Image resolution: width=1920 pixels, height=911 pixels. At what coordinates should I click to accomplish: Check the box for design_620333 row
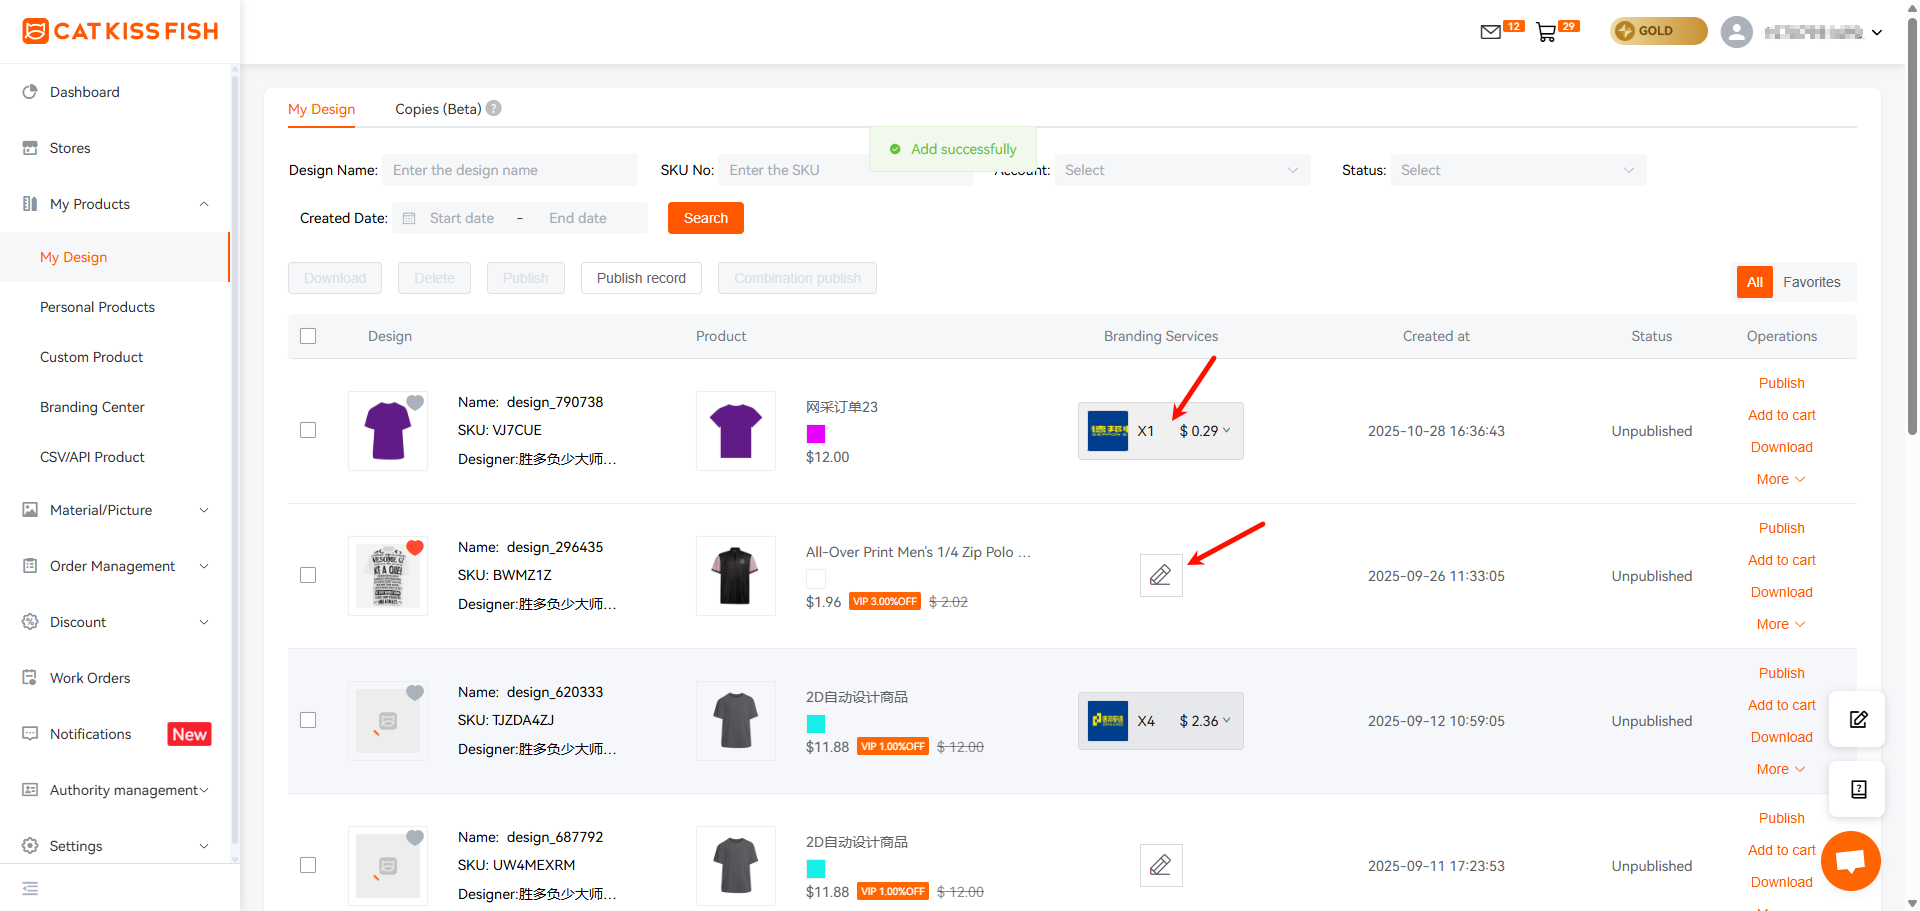[308, 720]
